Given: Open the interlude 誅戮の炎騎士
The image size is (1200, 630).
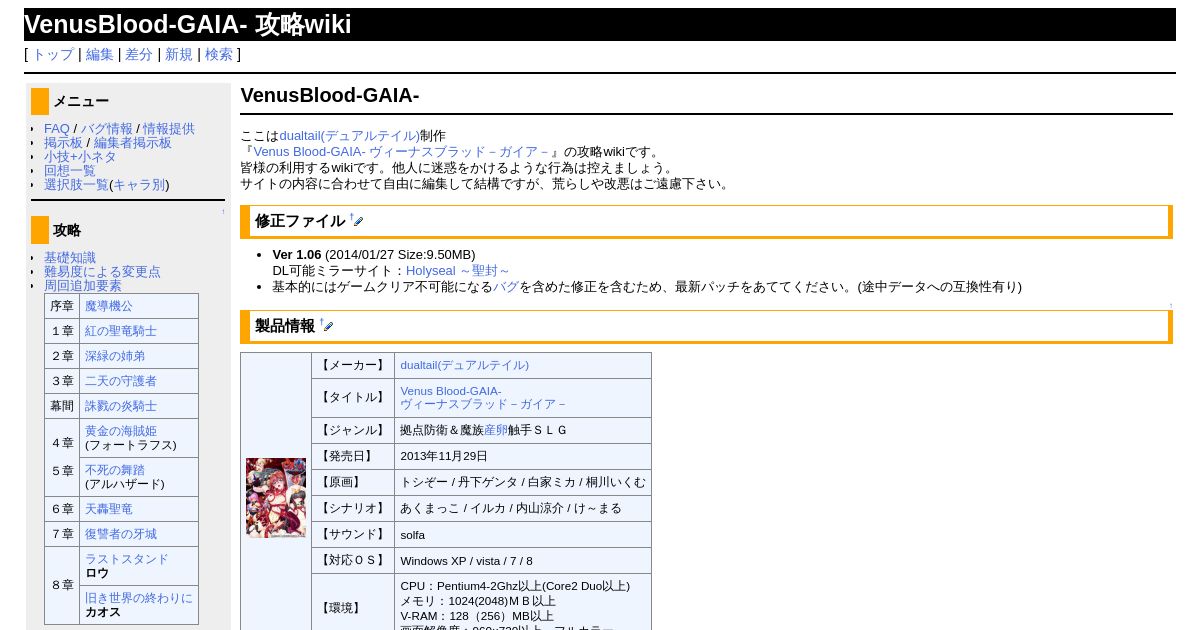Looking at the screenshot, I should click(x=121, y=406).
